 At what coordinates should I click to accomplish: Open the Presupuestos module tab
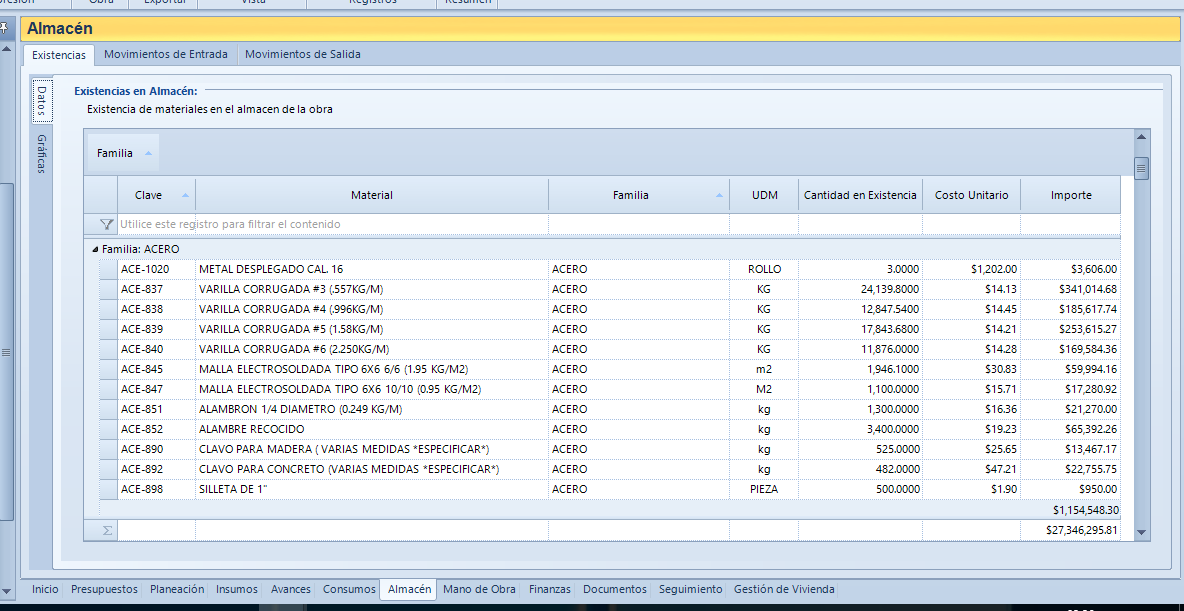click(104, 589)
